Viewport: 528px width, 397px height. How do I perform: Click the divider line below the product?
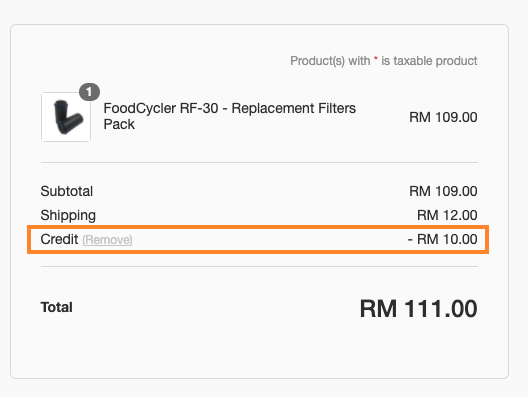click(259, 162)
